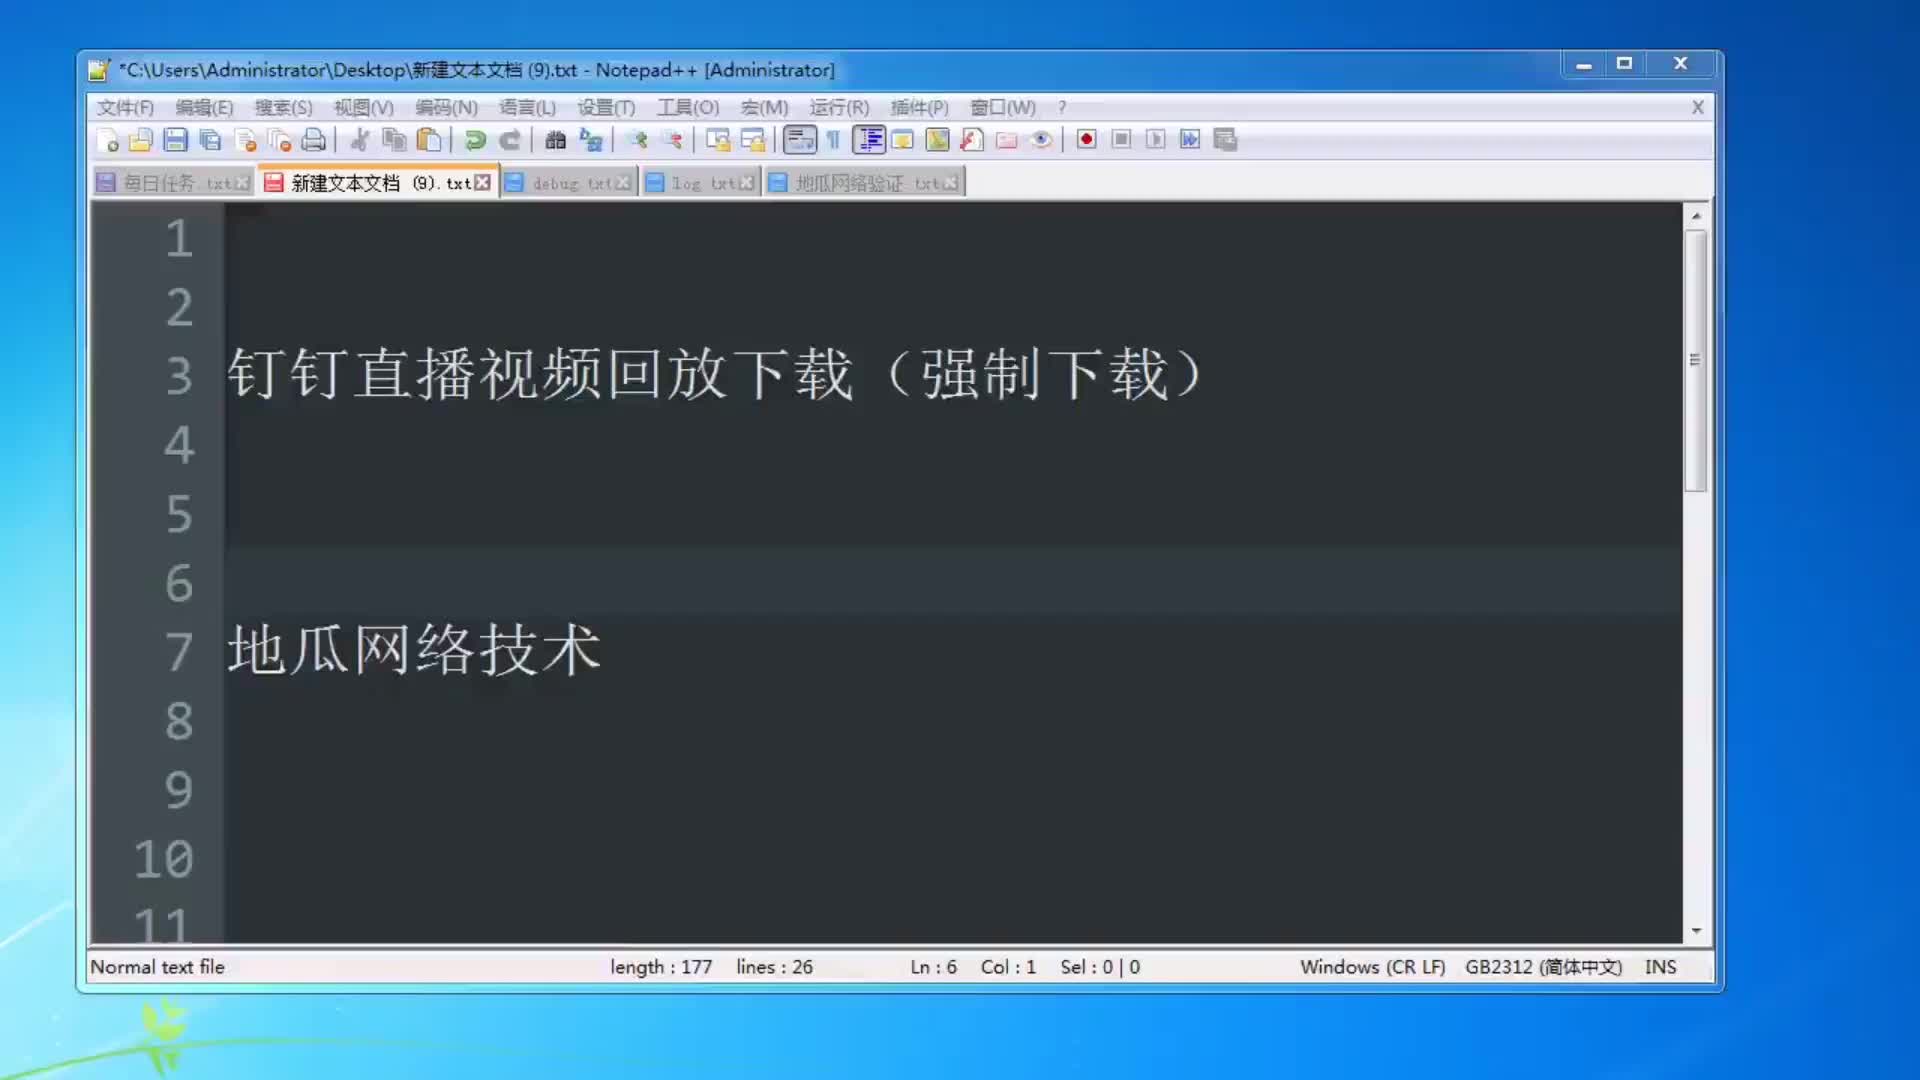Open the 搜索(S) menu
Screen dimensions: 1920x1080
283,107
